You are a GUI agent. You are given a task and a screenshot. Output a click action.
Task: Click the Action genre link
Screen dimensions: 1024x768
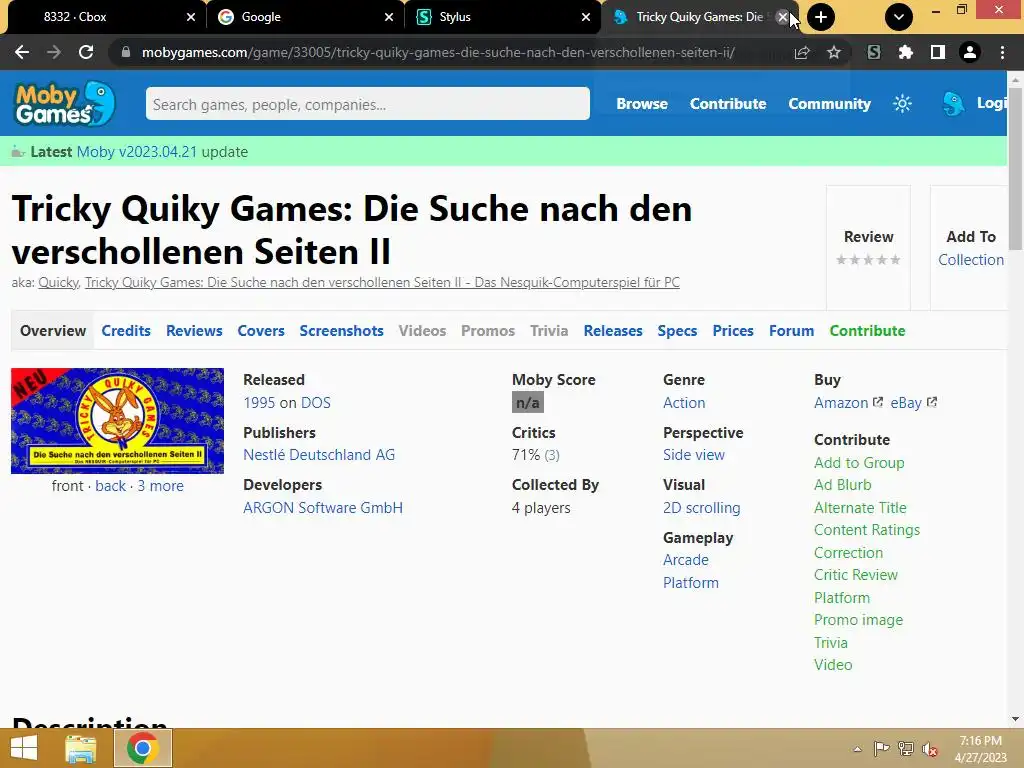(684, 402)
